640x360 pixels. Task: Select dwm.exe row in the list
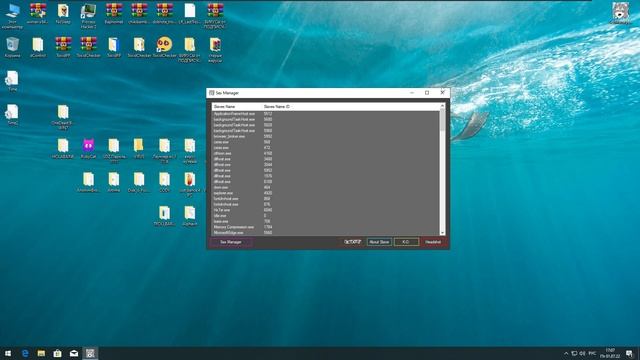[x=326, y=187]
